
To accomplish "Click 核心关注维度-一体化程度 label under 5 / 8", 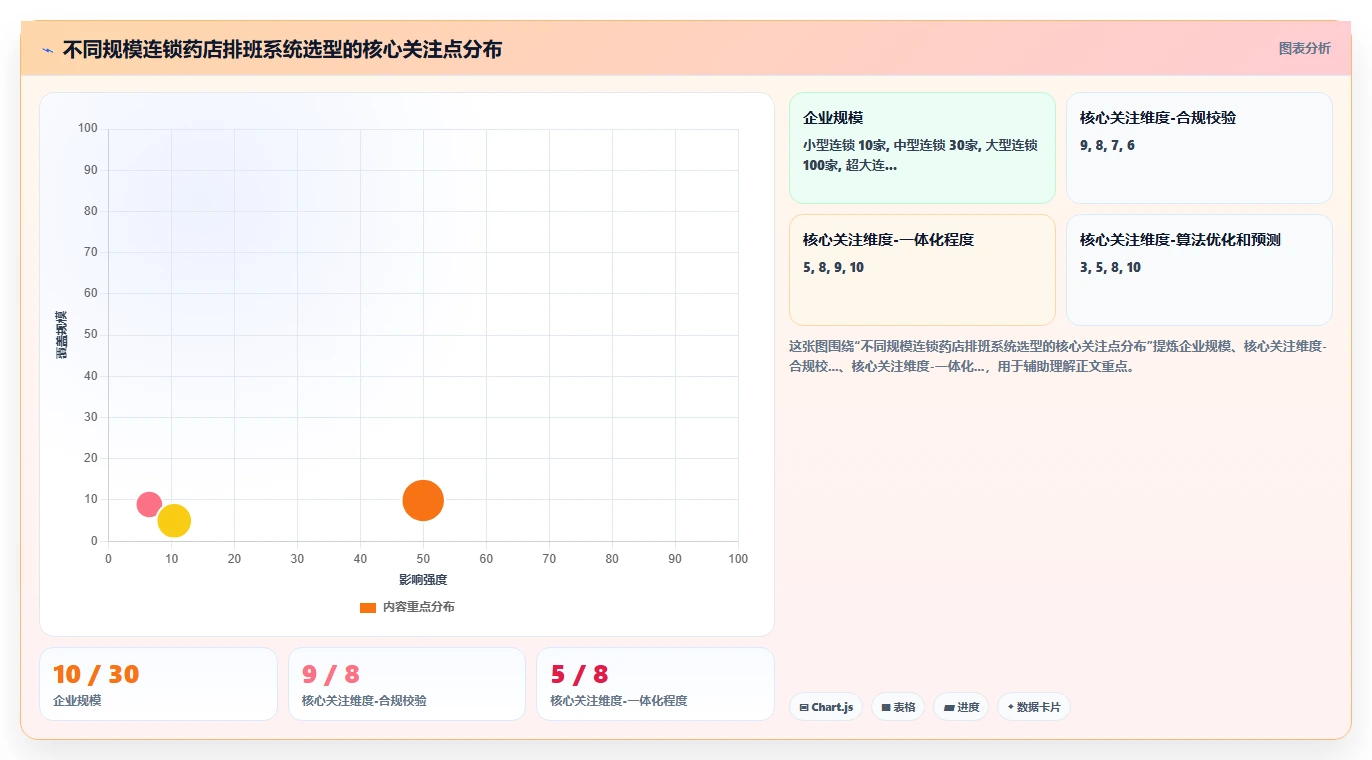I will point(618,701).
